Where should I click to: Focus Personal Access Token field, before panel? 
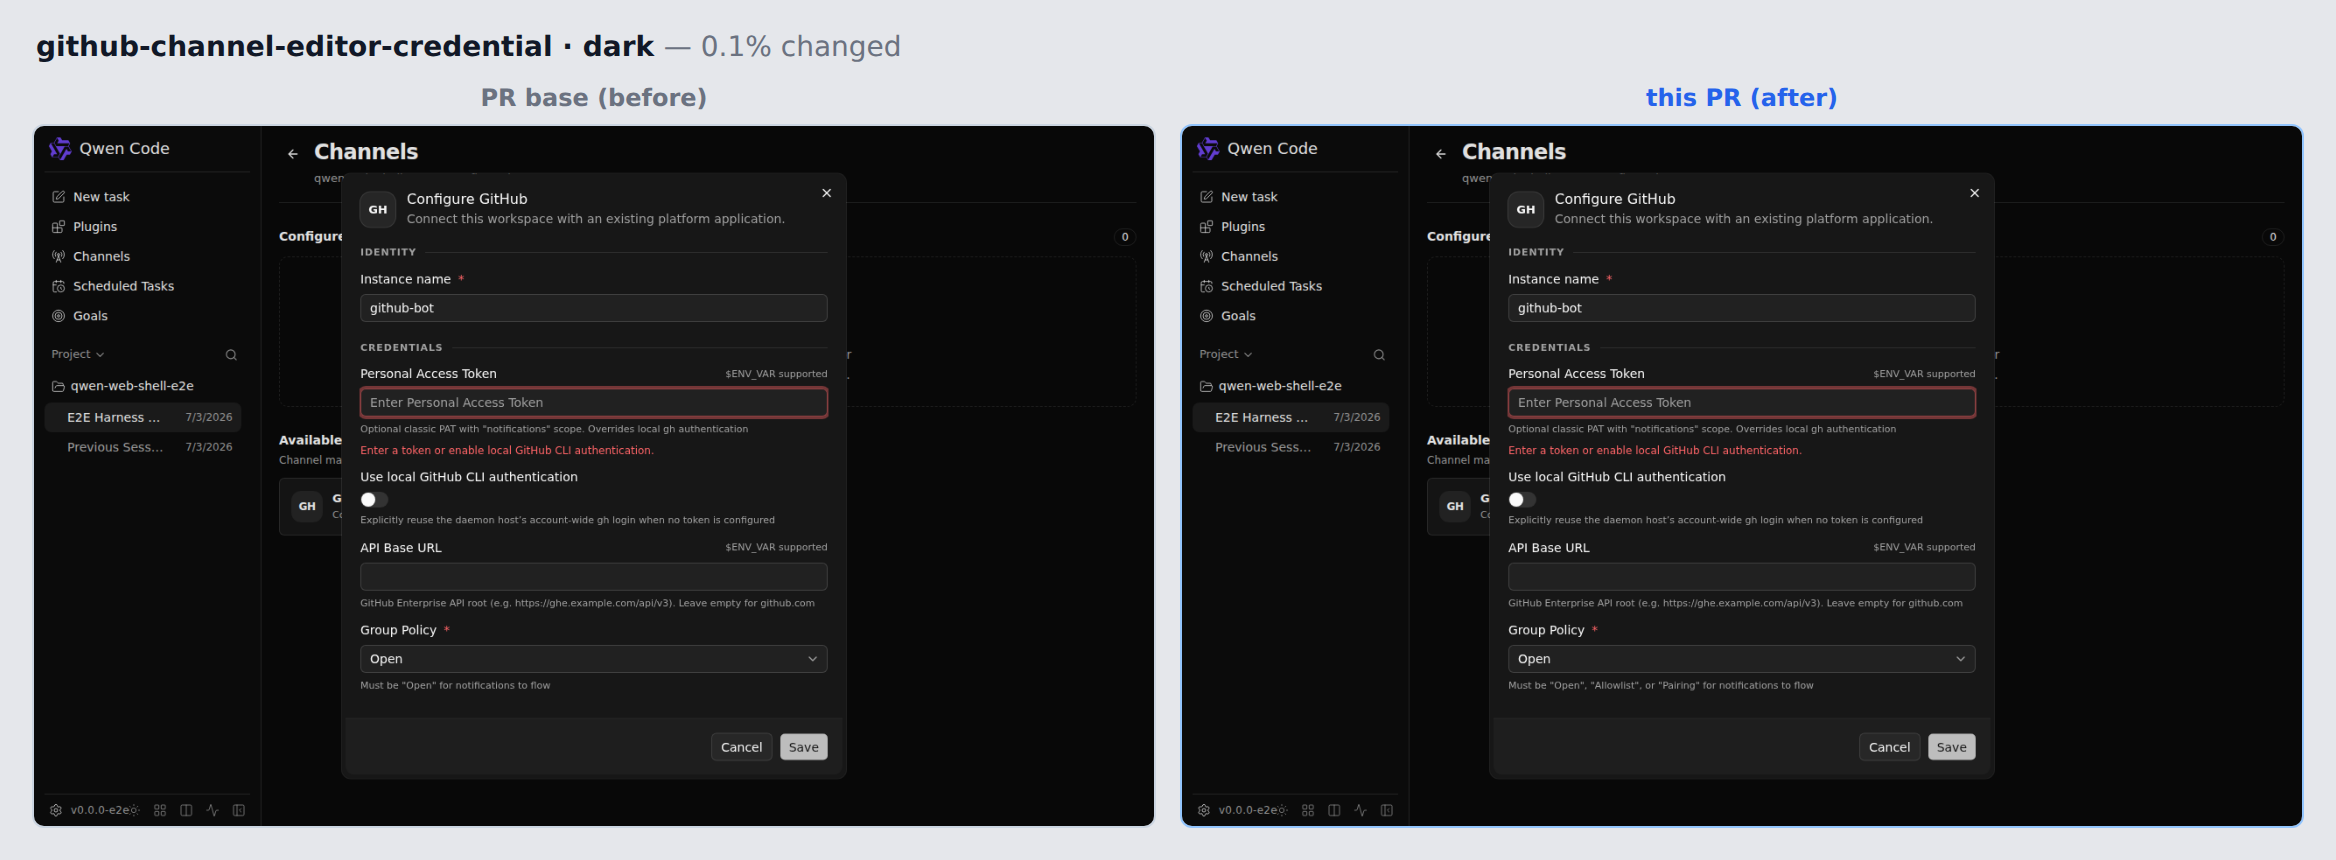pyautogui.click(x=594, y=403)
